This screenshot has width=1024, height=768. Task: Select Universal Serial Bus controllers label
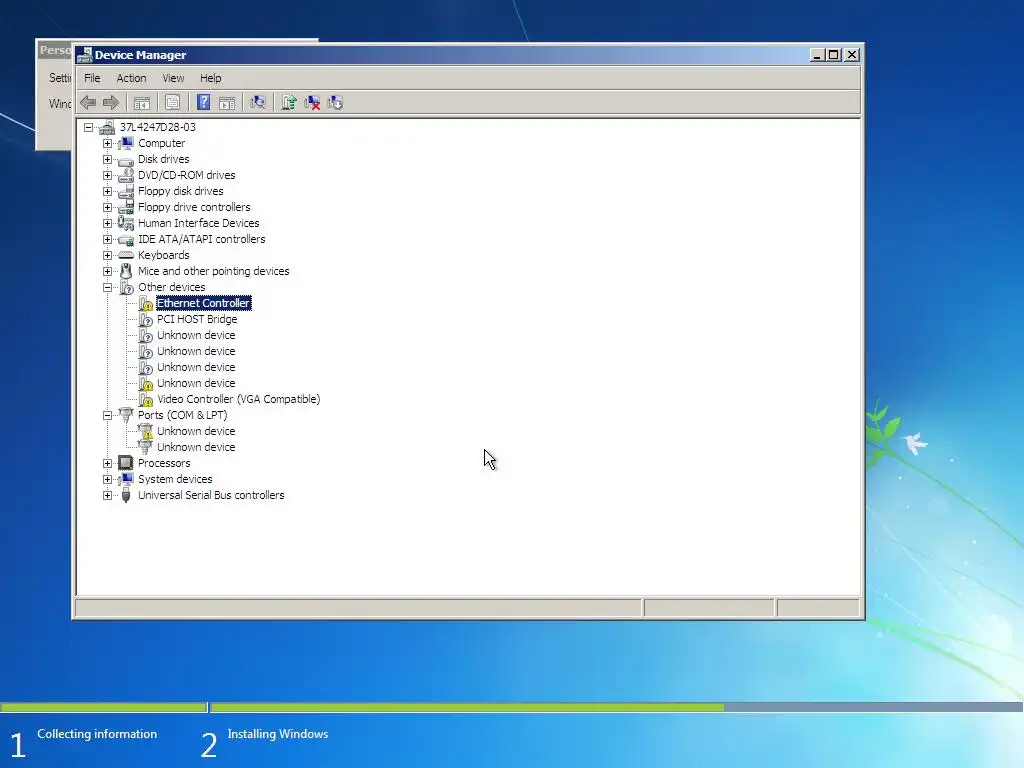[x=211, y=495]
